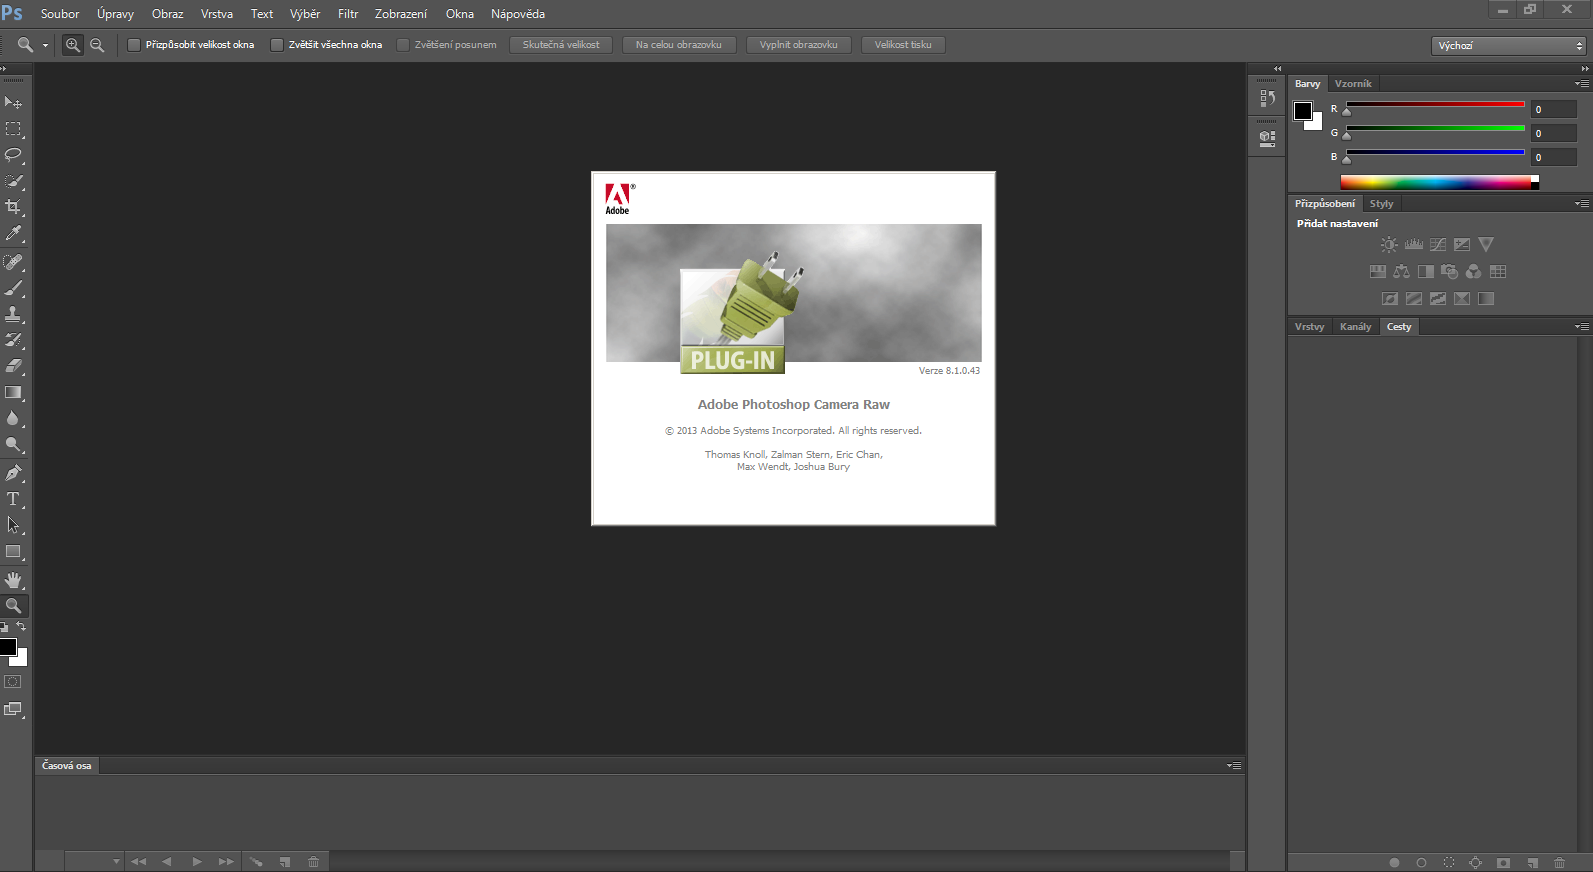Toggle 'Zvětšení posunem' checkbox
The height and width of the screenshot is (872, 1593).
pyautogui.click(x=403, y=45)
